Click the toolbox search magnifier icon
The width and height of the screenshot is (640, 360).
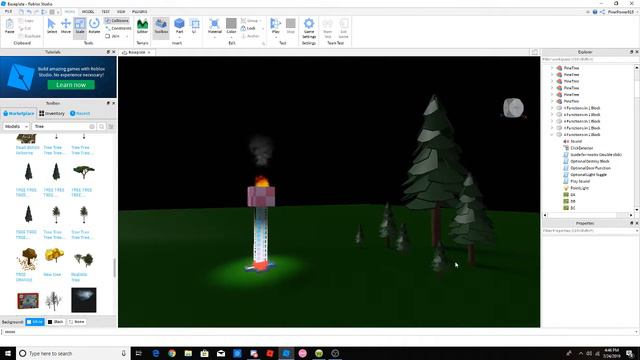click(x=102, y=127)
